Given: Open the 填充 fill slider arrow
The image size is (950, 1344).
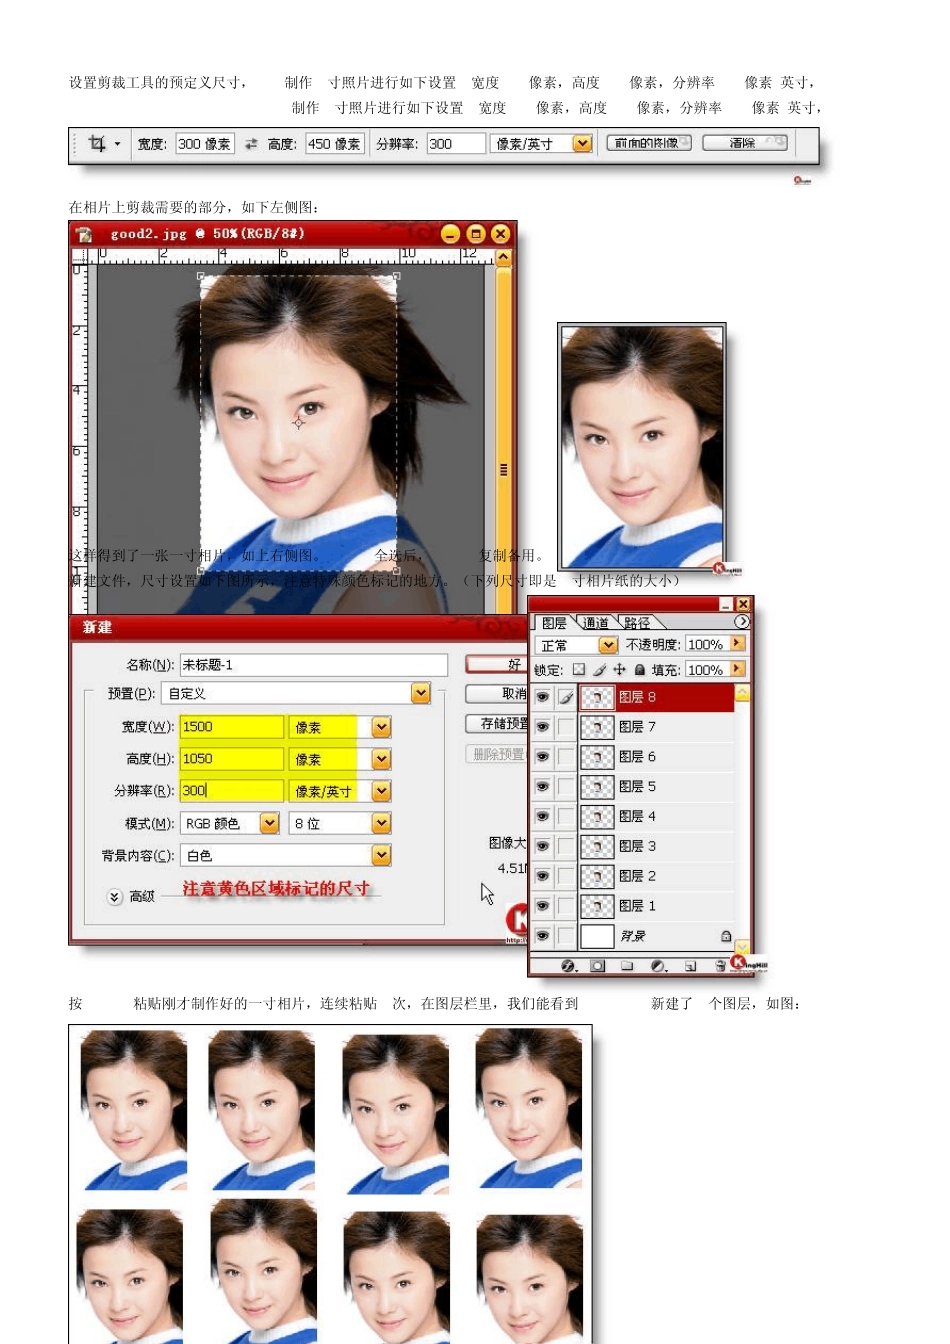Looking at the screenshot, I should [738, 669].
